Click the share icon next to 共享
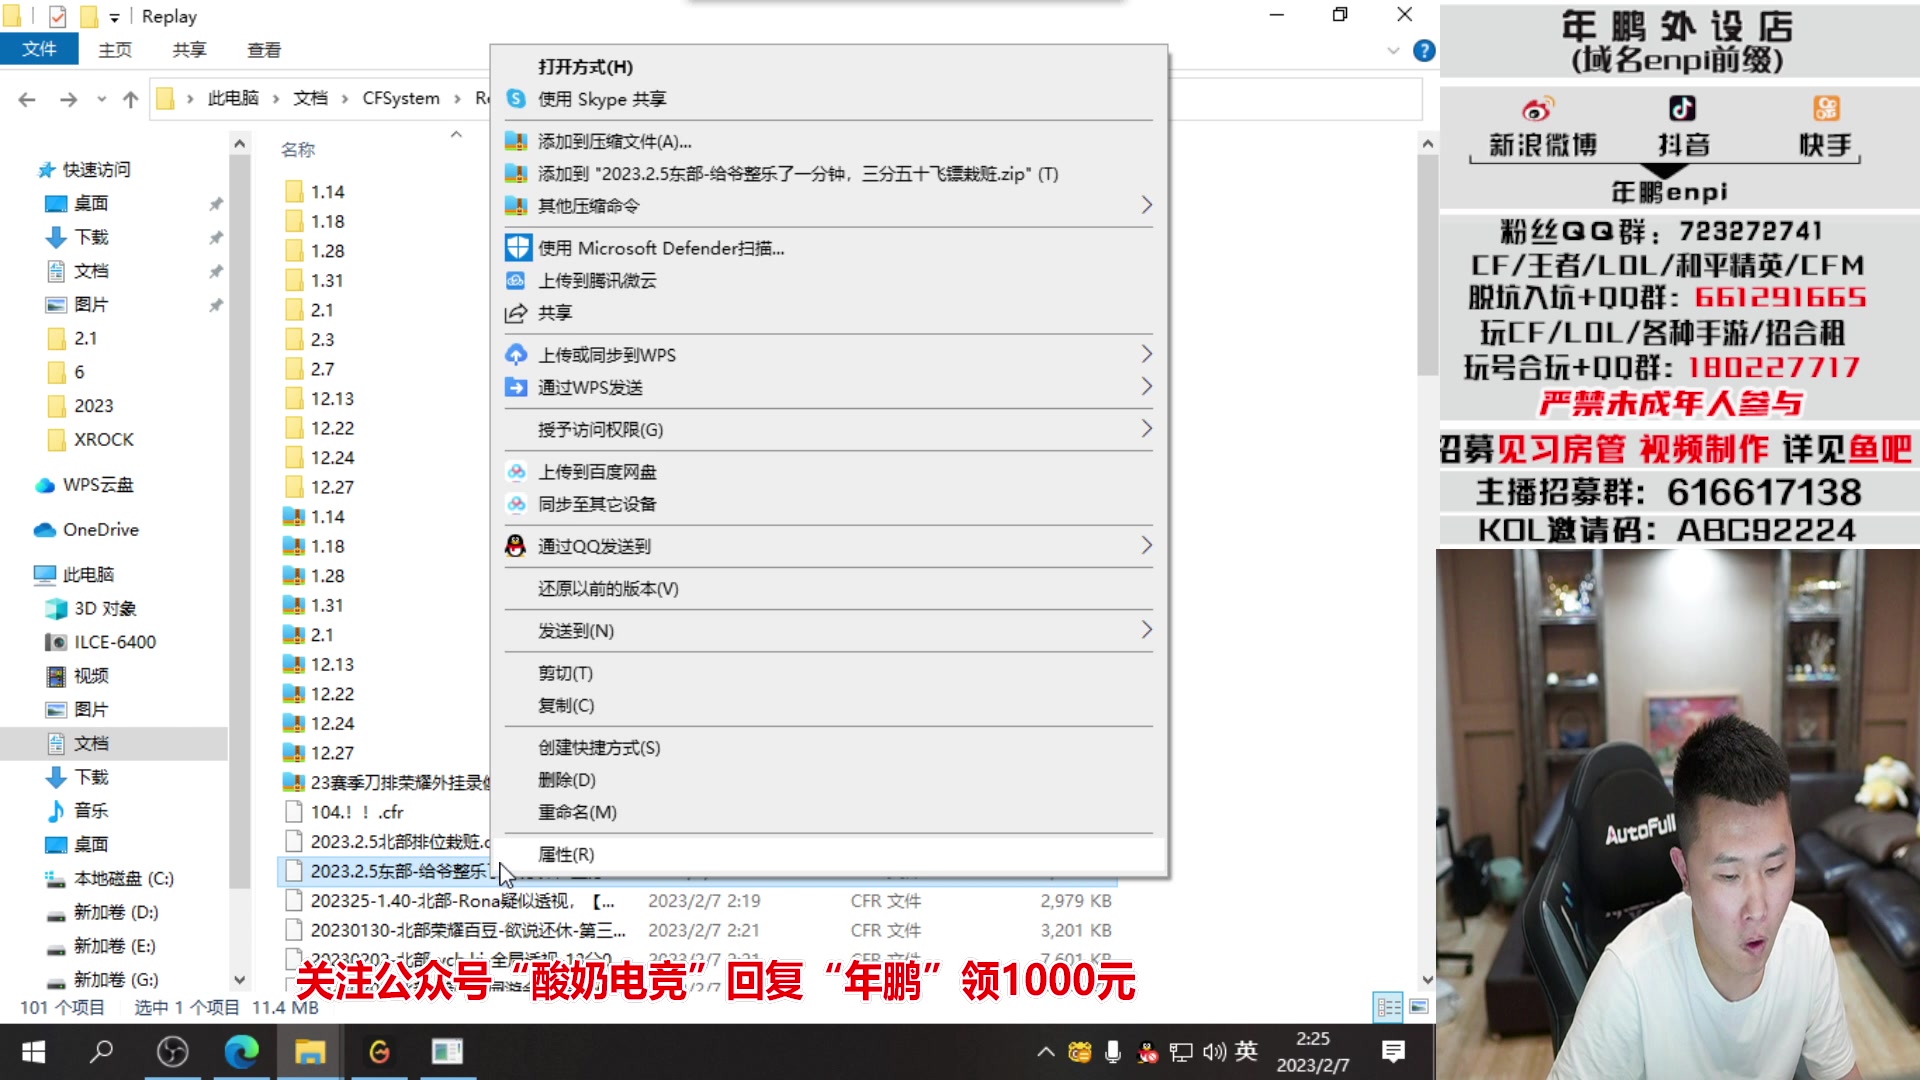The image size is (1920, 1080). click(516, 313)
